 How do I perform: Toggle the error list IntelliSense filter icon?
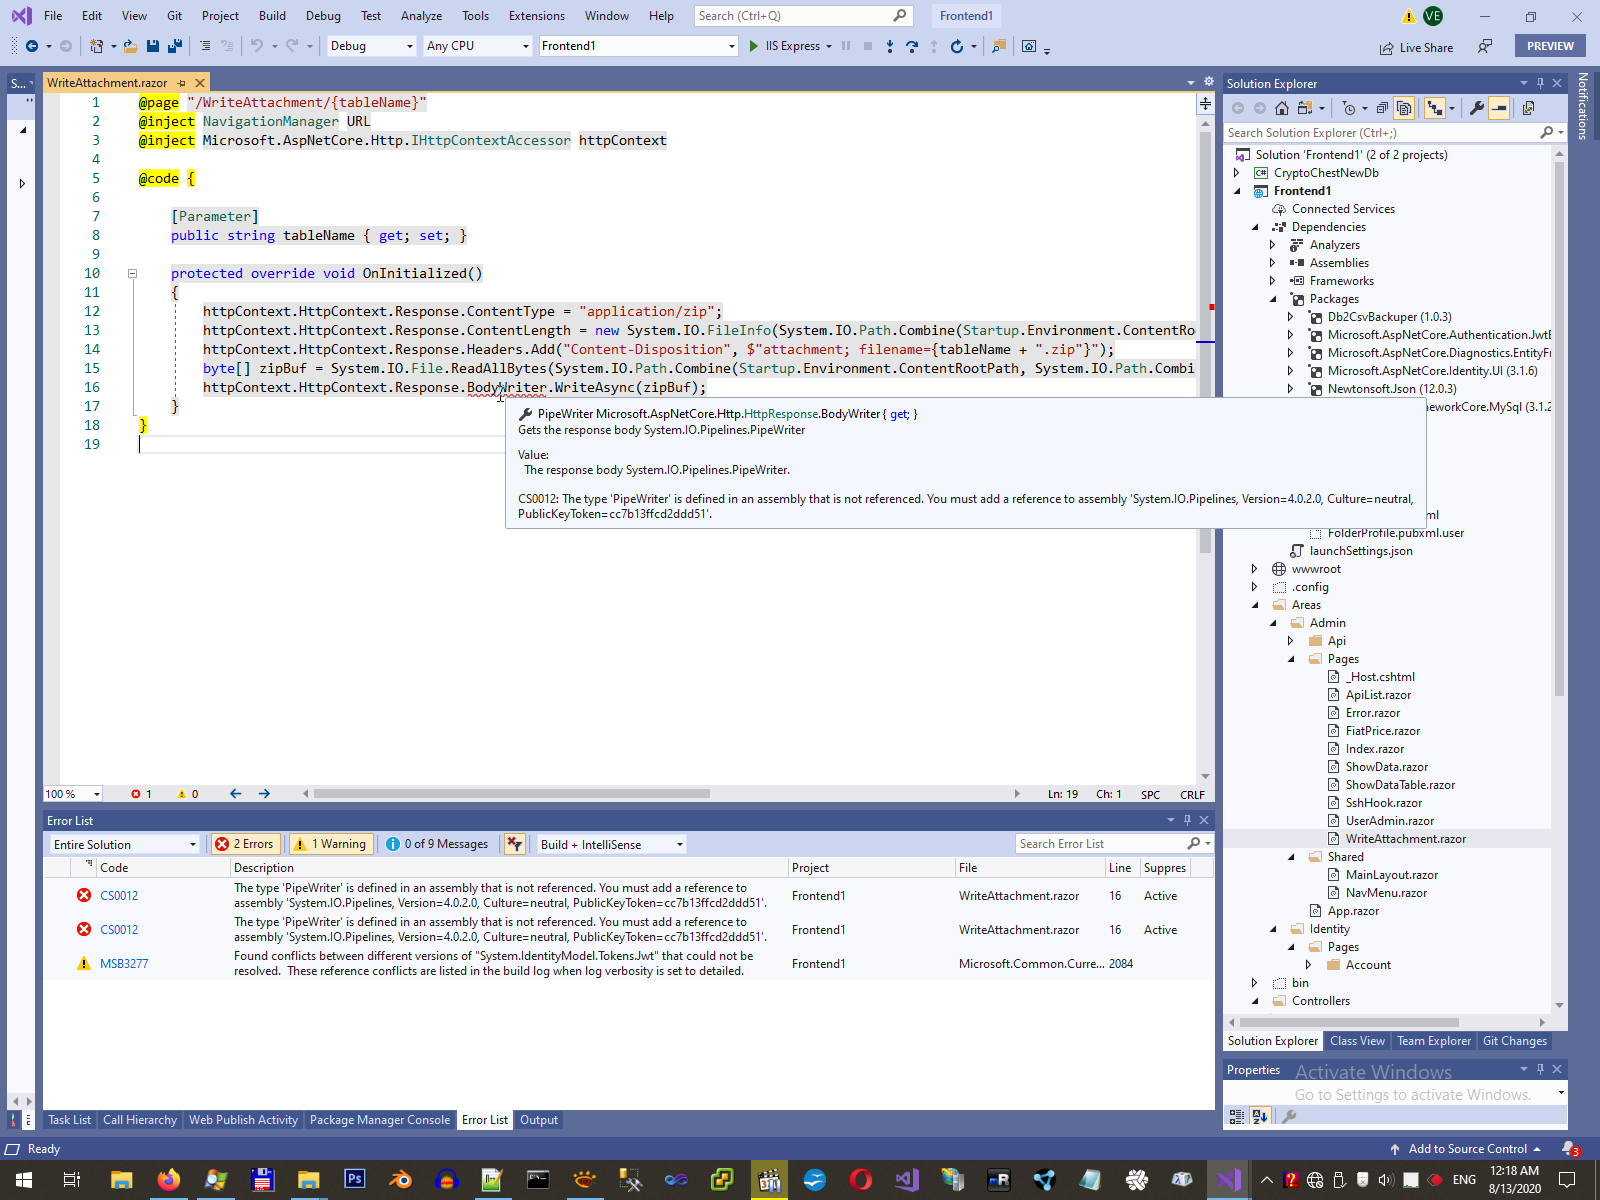click(514, 844)
